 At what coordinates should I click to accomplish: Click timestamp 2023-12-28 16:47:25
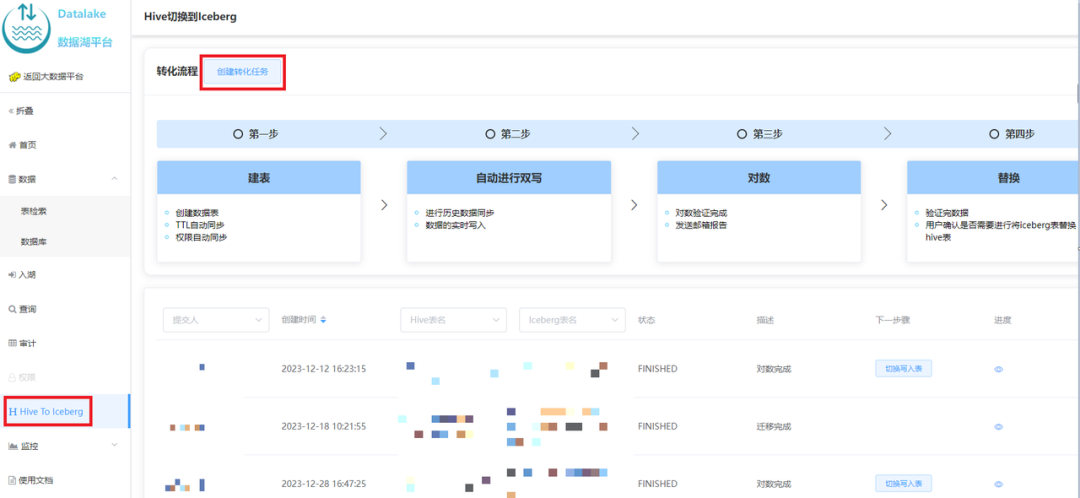(x=324, y=484)
